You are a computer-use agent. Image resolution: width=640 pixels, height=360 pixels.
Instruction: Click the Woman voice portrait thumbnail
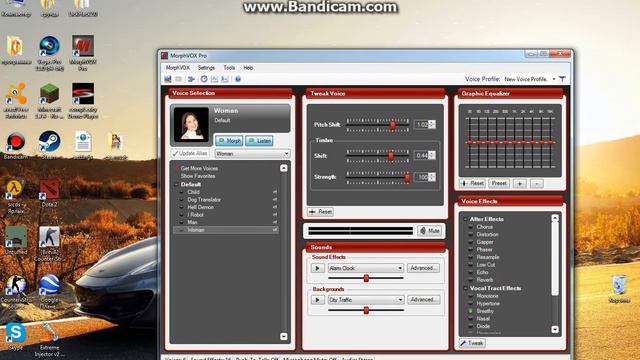pos(191,124)
